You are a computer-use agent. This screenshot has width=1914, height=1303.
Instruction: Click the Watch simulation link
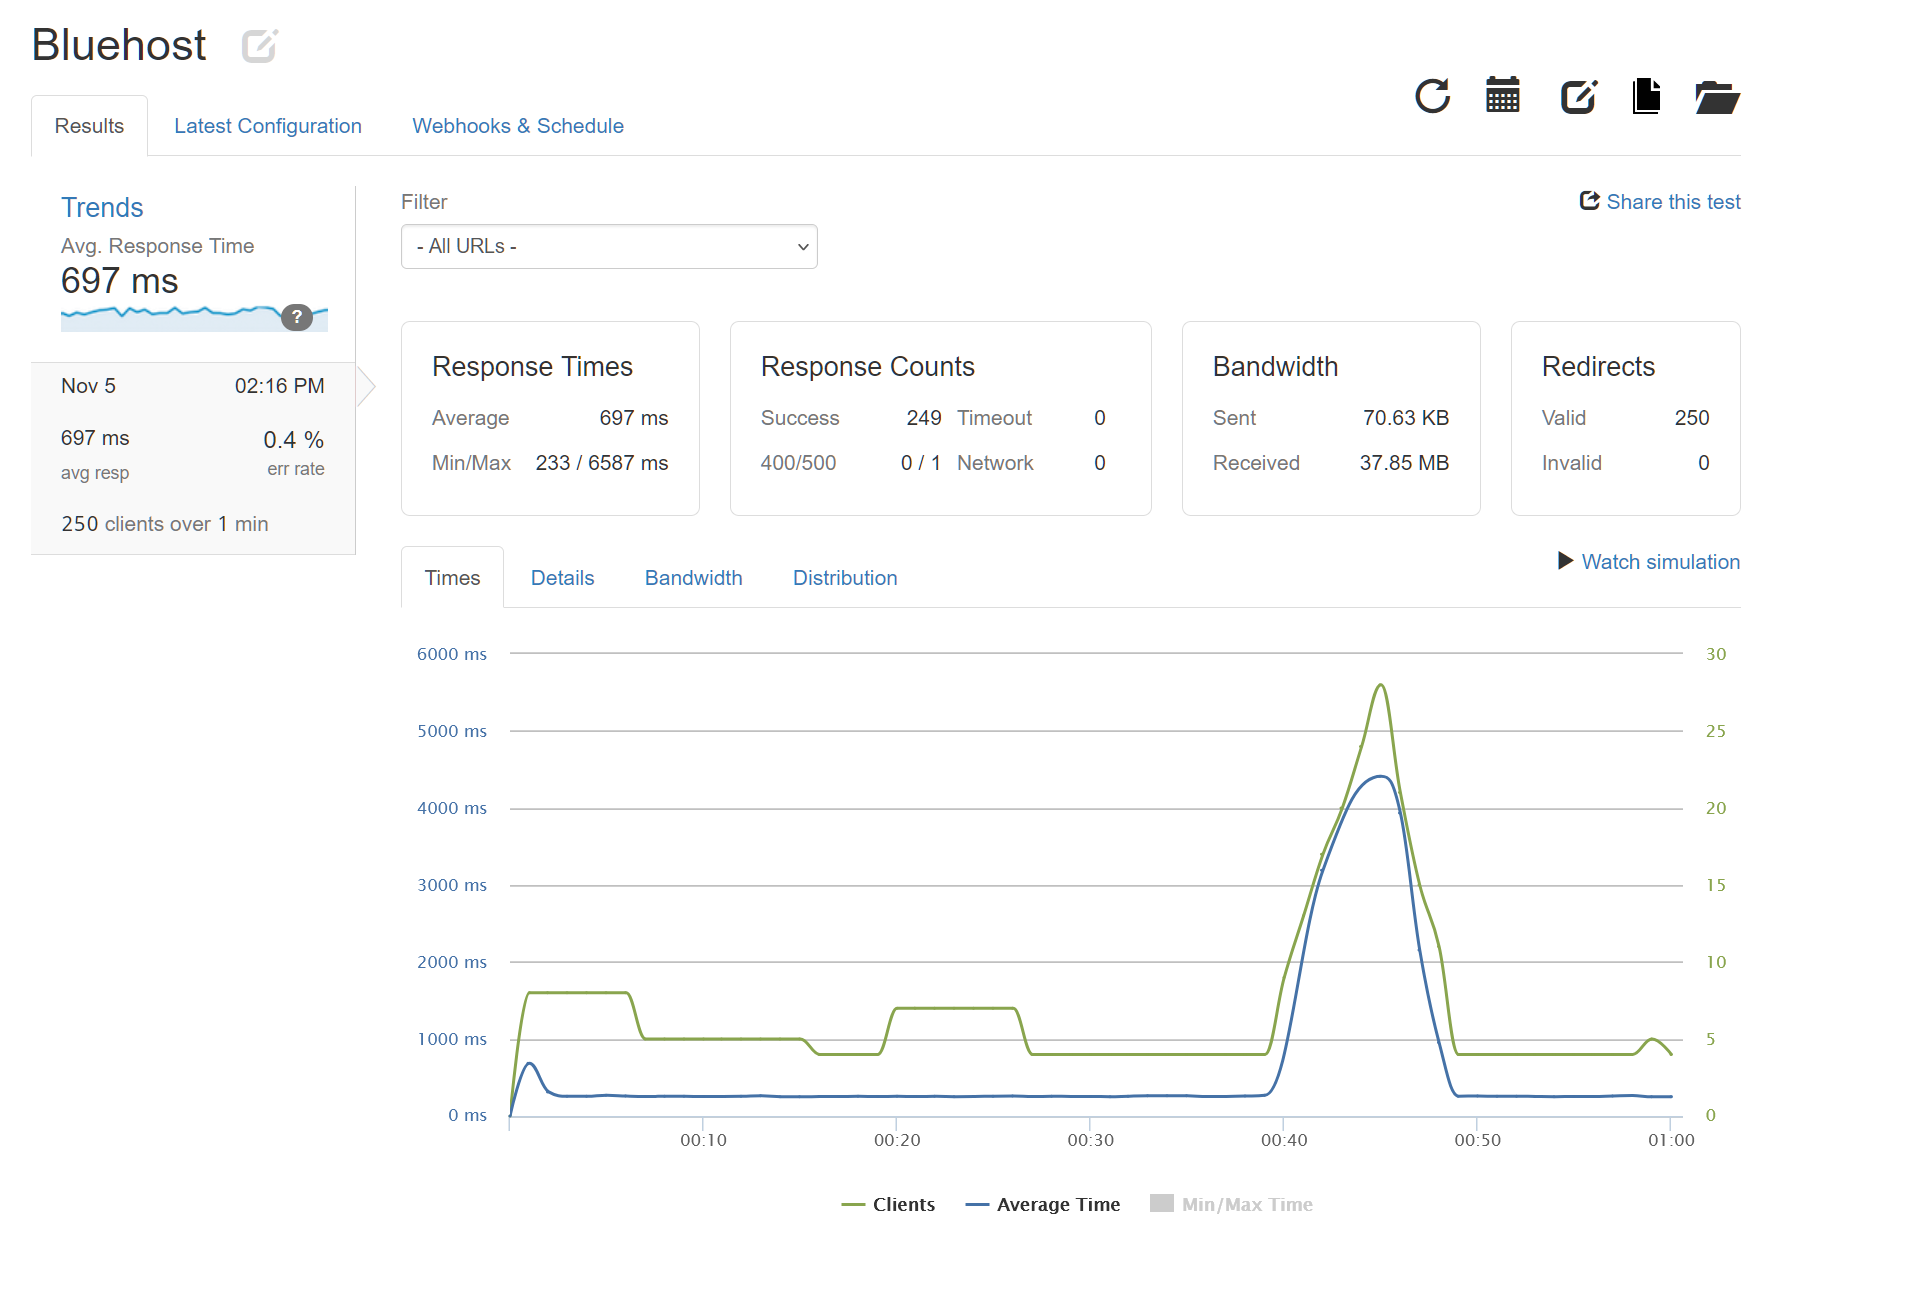pos(1660,562)
